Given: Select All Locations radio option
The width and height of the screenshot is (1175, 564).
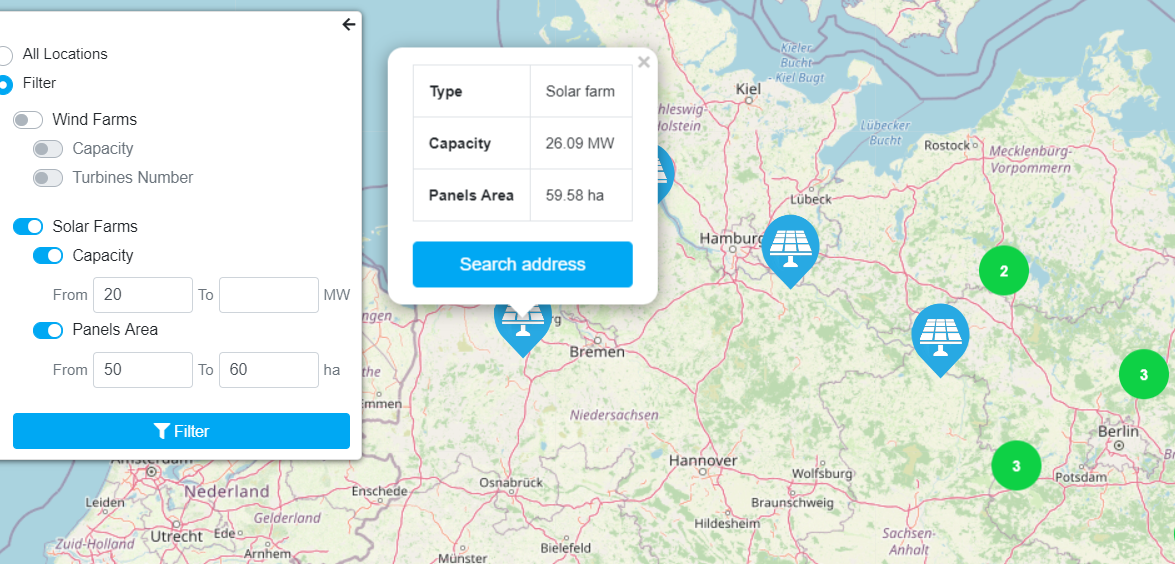Looking at the screenshot, I should pos(5,55).
